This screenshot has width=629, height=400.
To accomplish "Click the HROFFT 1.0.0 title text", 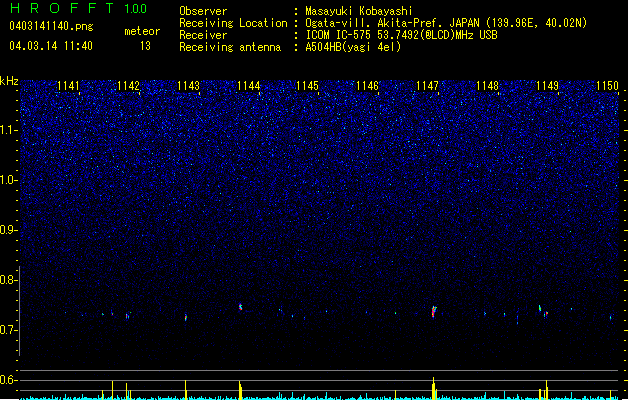I will [79, 8].
